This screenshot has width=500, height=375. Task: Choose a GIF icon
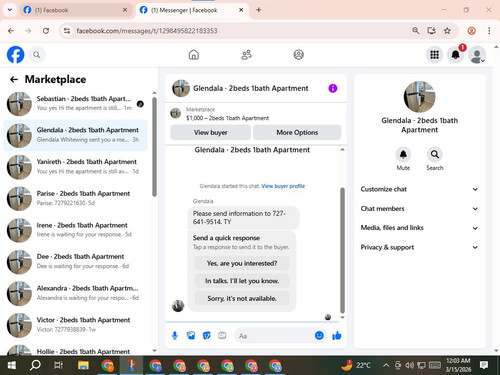pyautogui.click(x=222, y=336)
